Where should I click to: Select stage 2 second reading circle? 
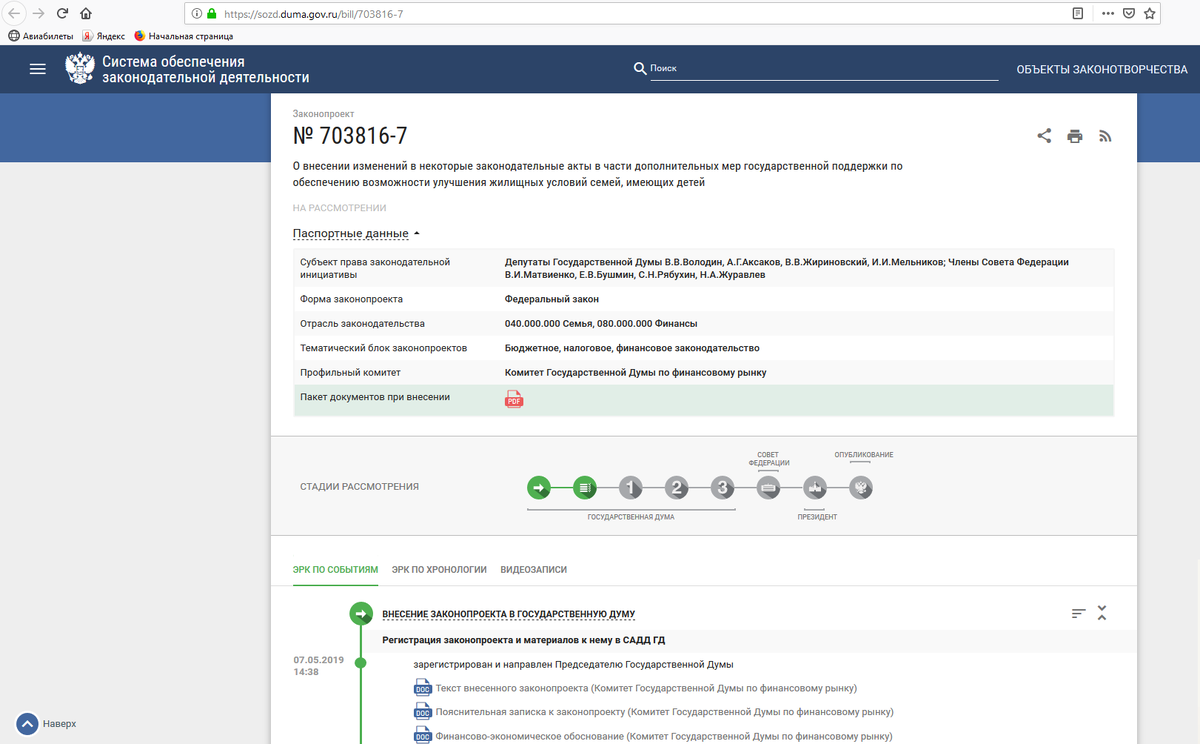point(677,488)
